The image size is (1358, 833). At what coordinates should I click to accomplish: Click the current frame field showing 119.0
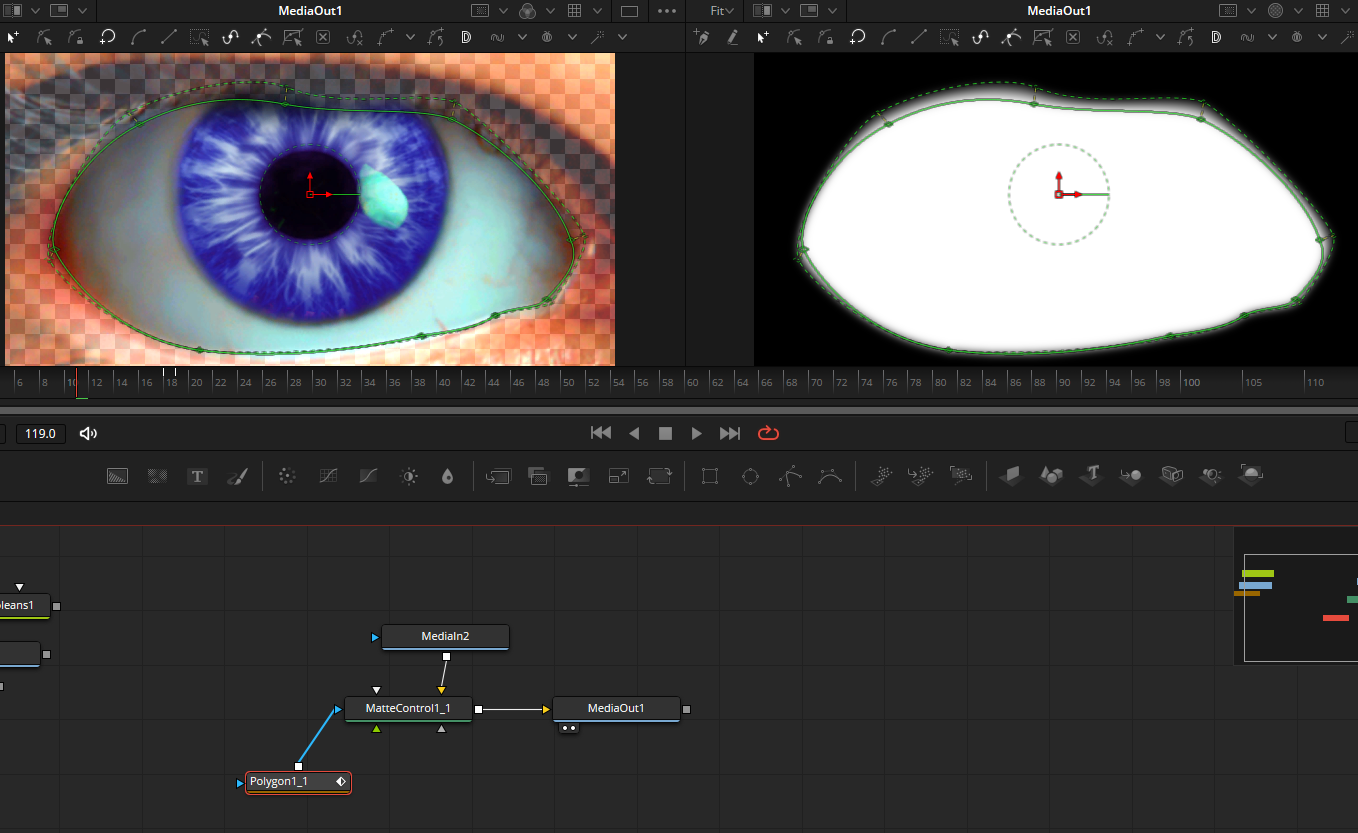point(42,433)
